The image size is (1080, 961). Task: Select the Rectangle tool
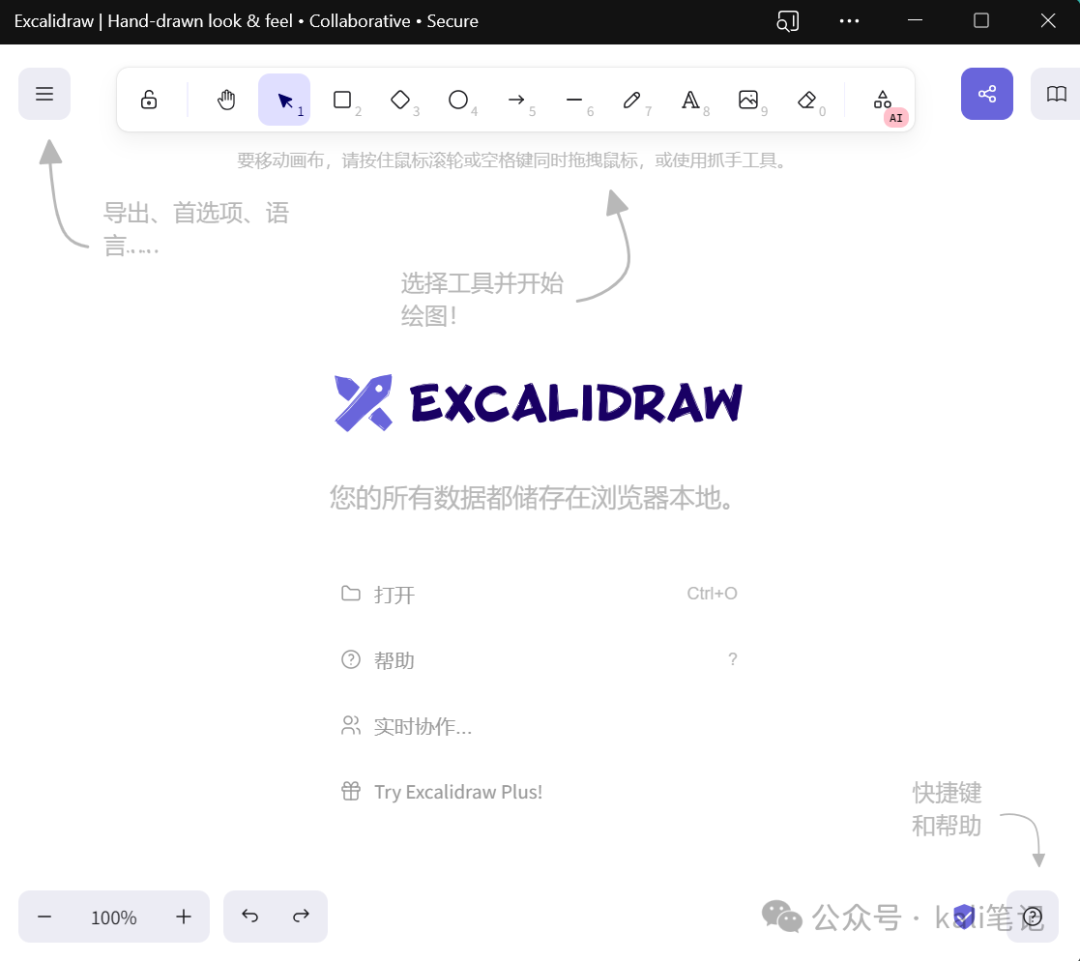(x=342, y=100)
